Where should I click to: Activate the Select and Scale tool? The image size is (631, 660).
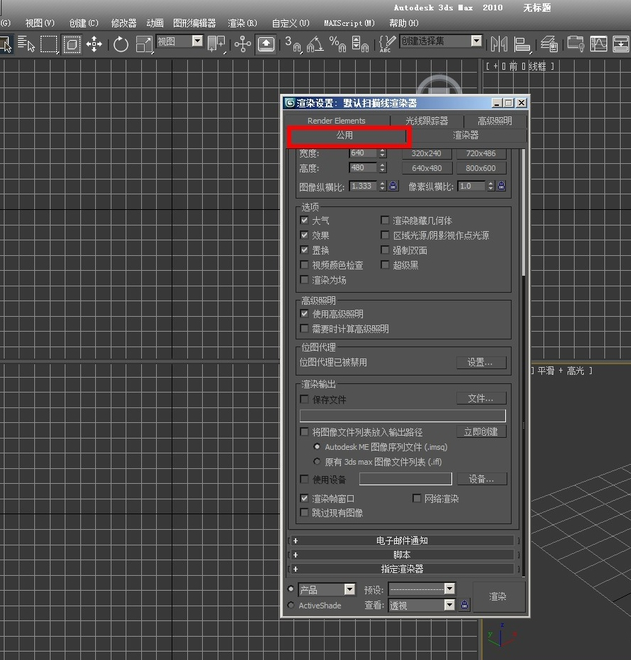pos(144,44)
